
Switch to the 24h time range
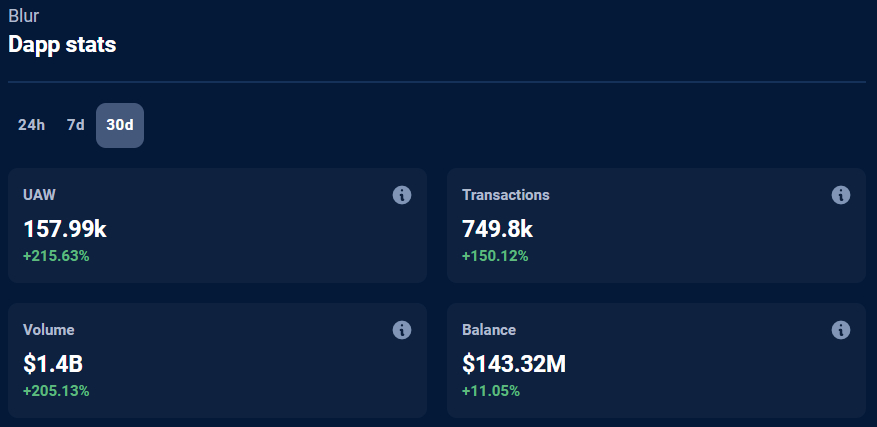[x=31, y=125]
